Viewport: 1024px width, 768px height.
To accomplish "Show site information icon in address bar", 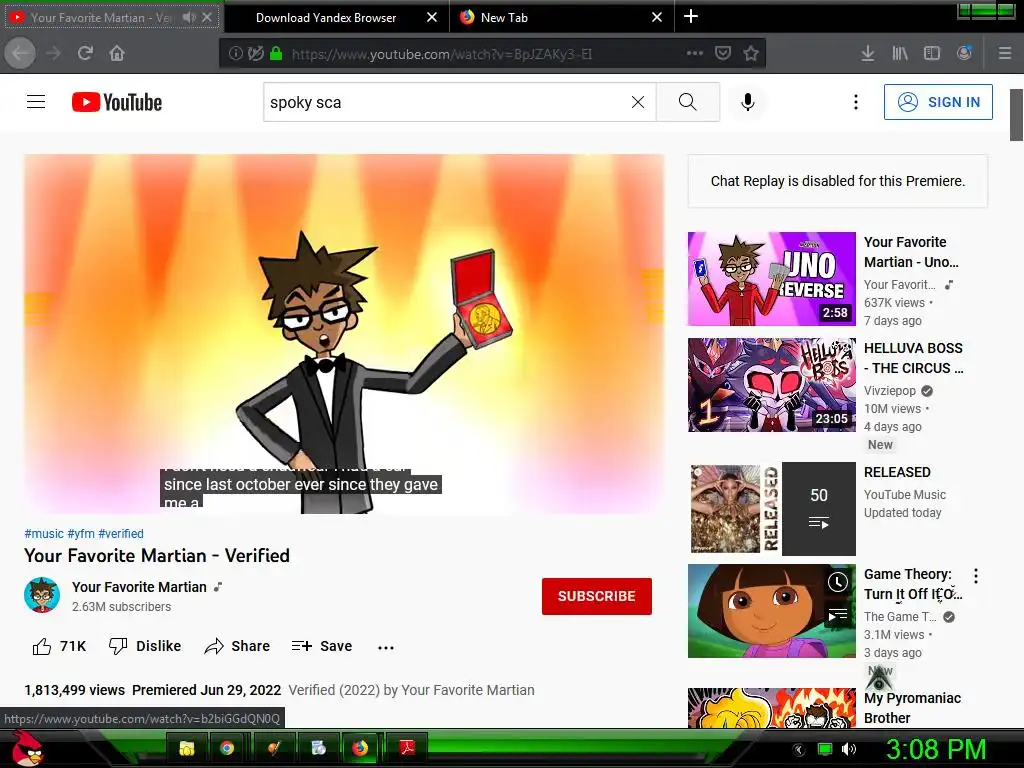I will click(236, 54).
